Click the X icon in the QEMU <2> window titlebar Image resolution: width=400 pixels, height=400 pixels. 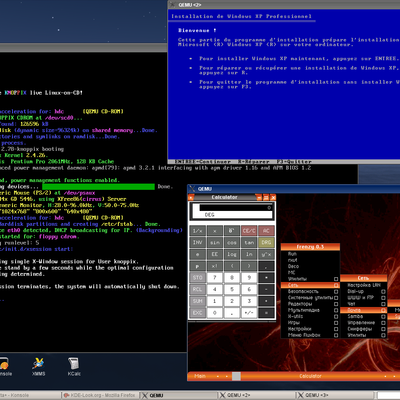click(x=172, y=5)
